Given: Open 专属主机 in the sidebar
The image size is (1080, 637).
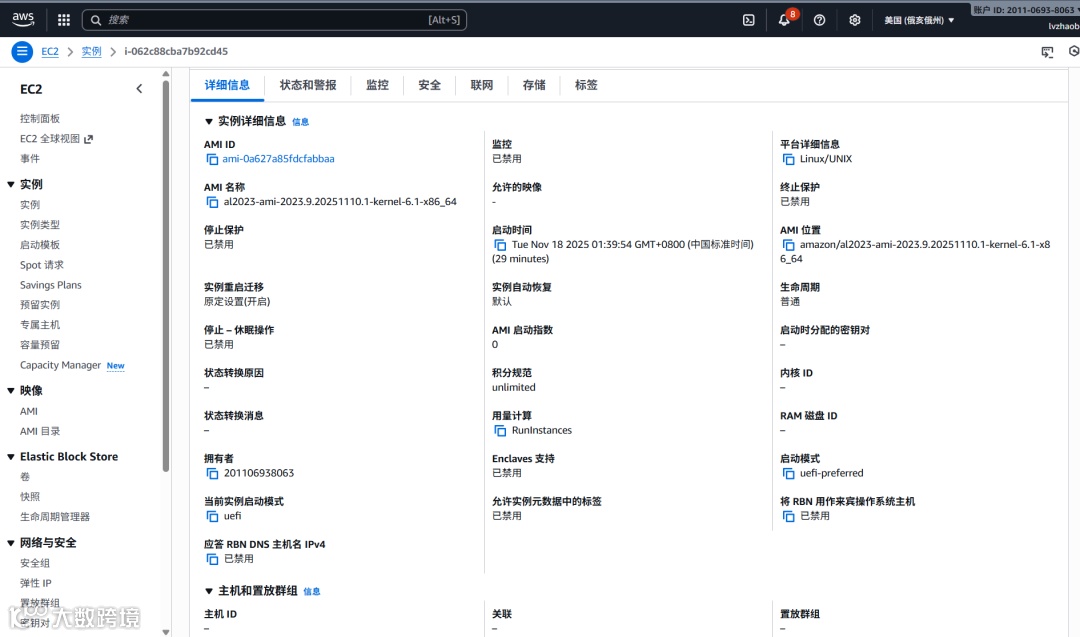Looking at the screenshot, I should 40,324.
